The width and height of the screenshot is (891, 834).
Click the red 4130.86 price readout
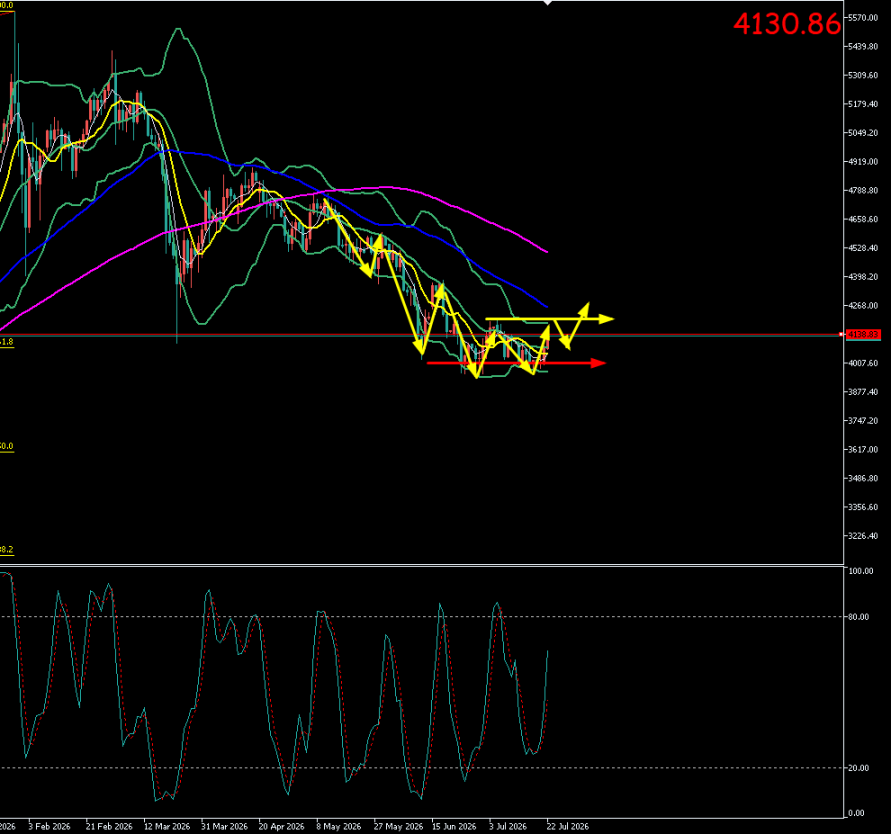[x=786, y=24]
